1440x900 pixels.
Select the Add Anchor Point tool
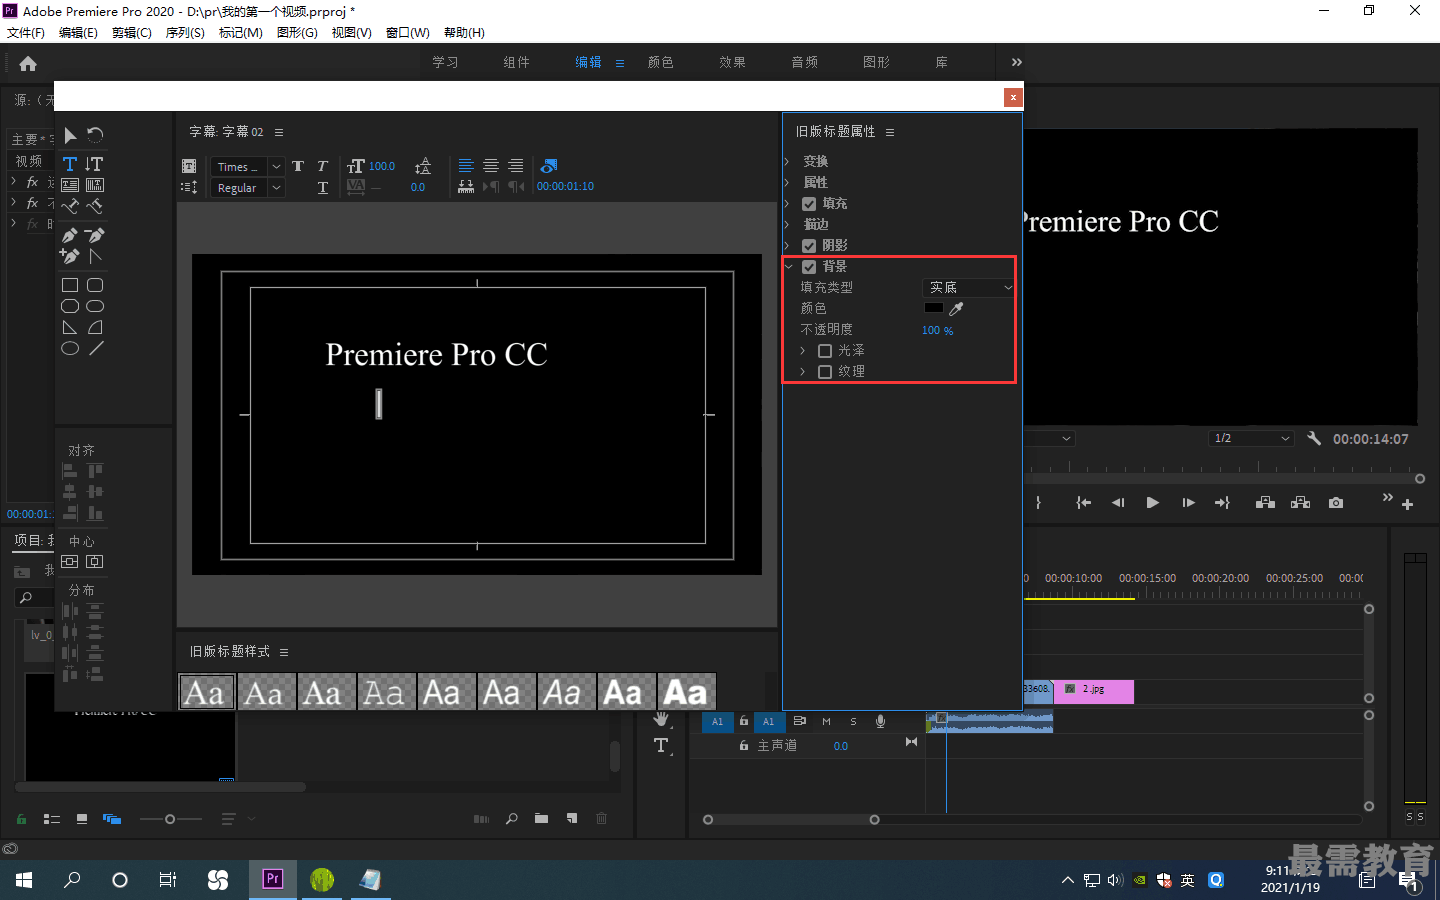[70, 256]
